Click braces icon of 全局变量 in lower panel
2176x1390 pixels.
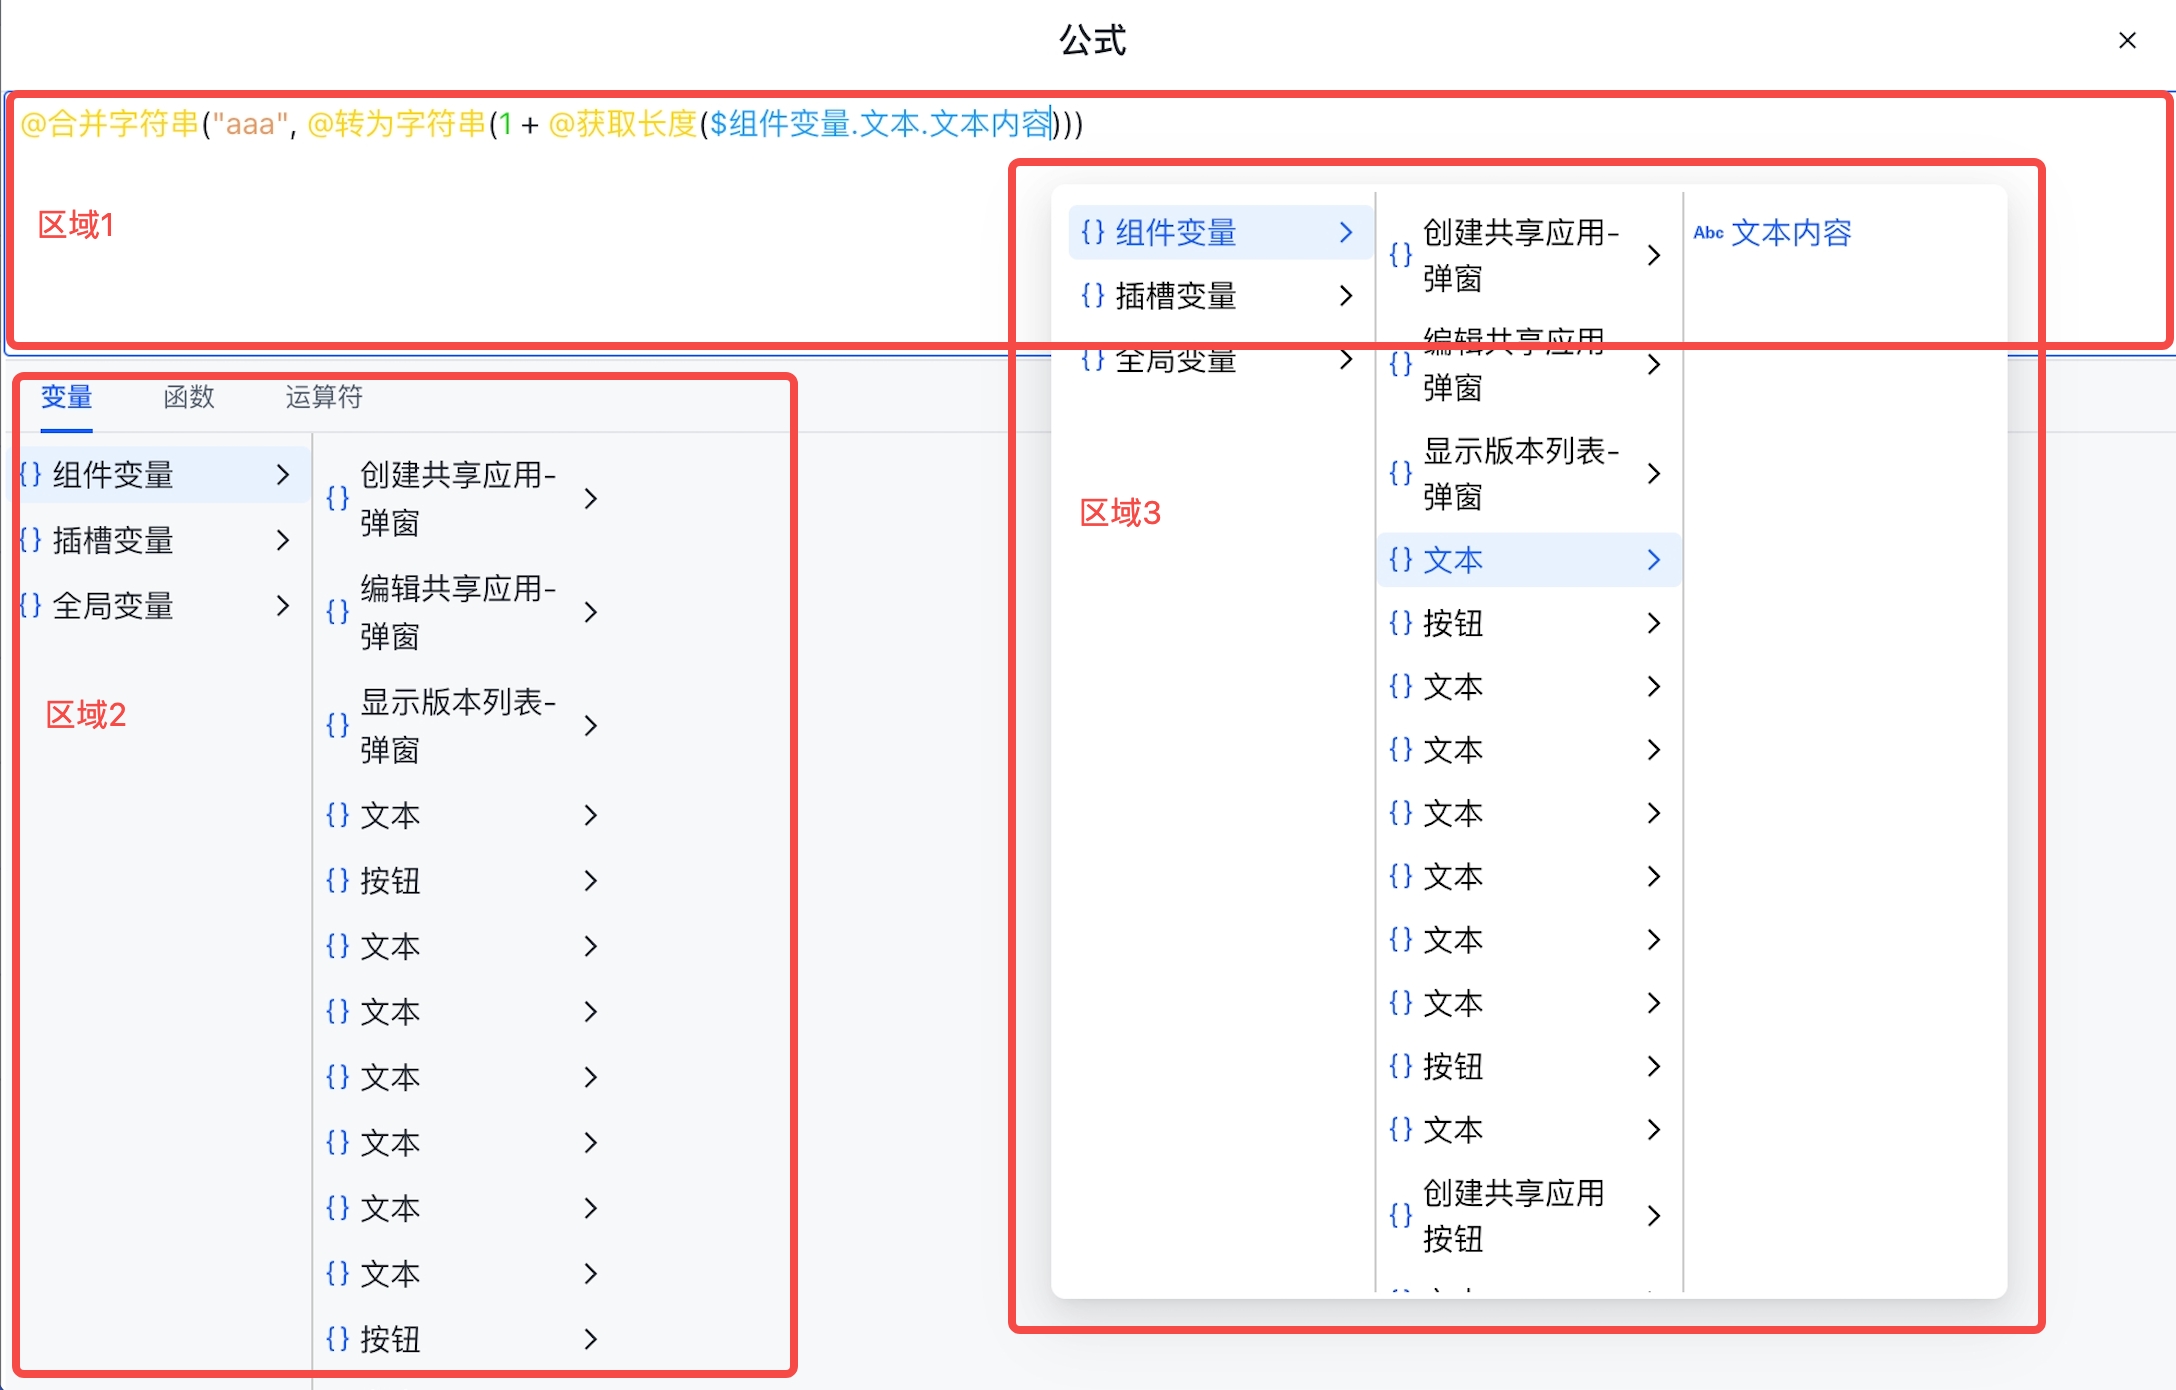30,605
